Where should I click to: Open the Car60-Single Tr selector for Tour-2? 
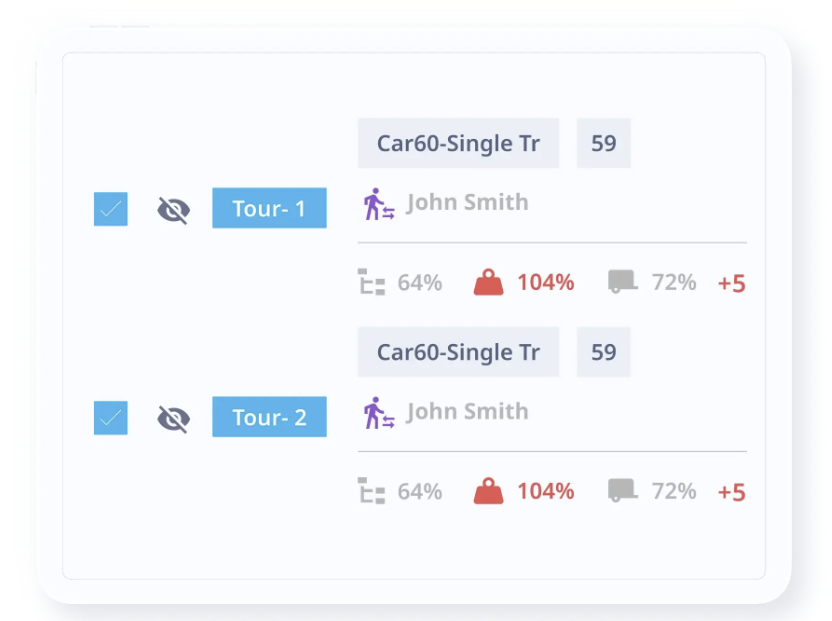tap(458, 352)
